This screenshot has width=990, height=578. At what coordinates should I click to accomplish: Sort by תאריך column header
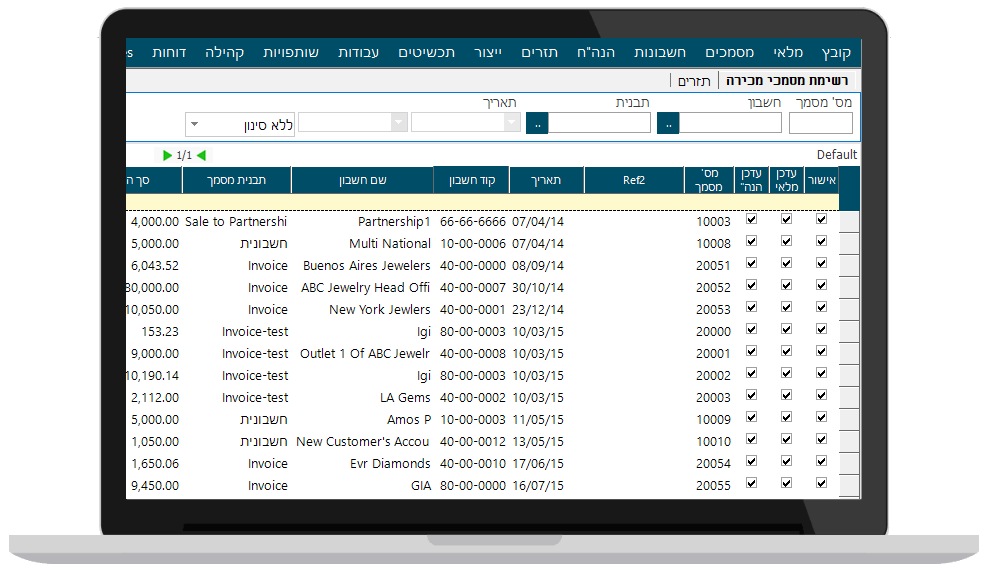click(546, 180)
